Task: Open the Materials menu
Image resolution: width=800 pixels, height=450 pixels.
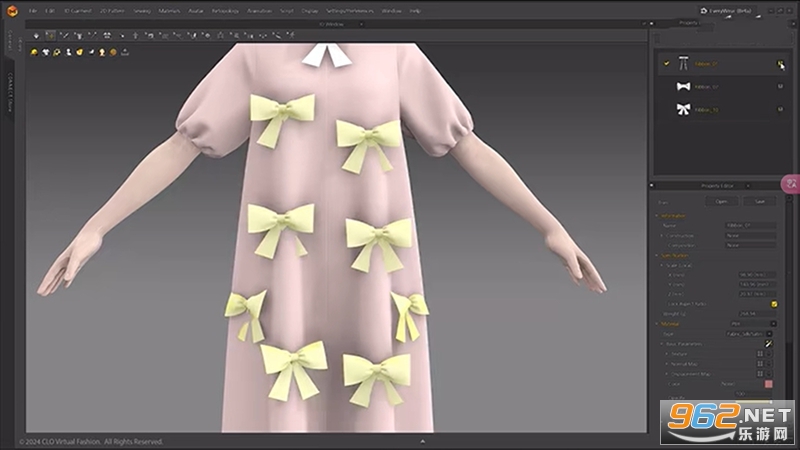Action: [169, 11]
